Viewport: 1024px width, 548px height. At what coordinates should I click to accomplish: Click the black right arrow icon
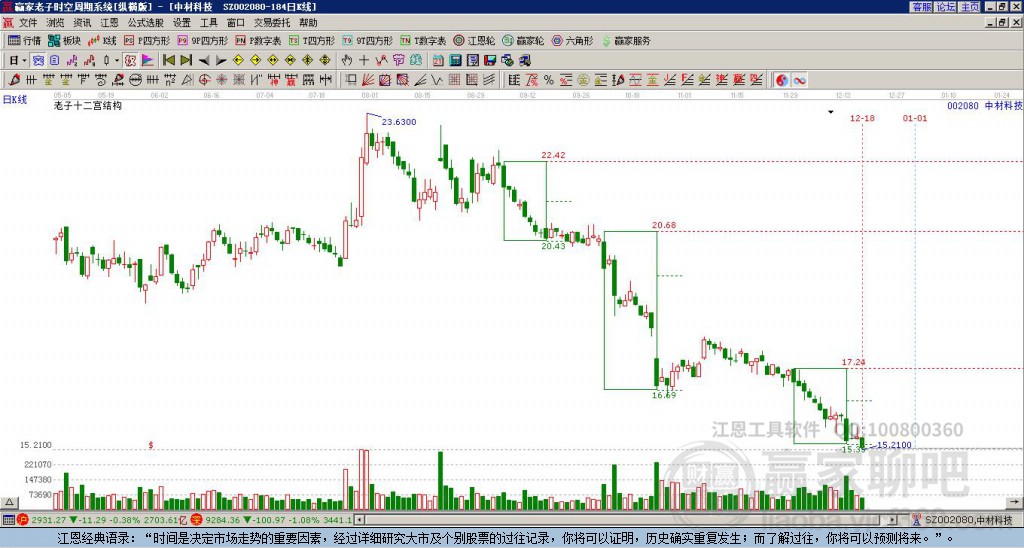(x=221, y=60)
